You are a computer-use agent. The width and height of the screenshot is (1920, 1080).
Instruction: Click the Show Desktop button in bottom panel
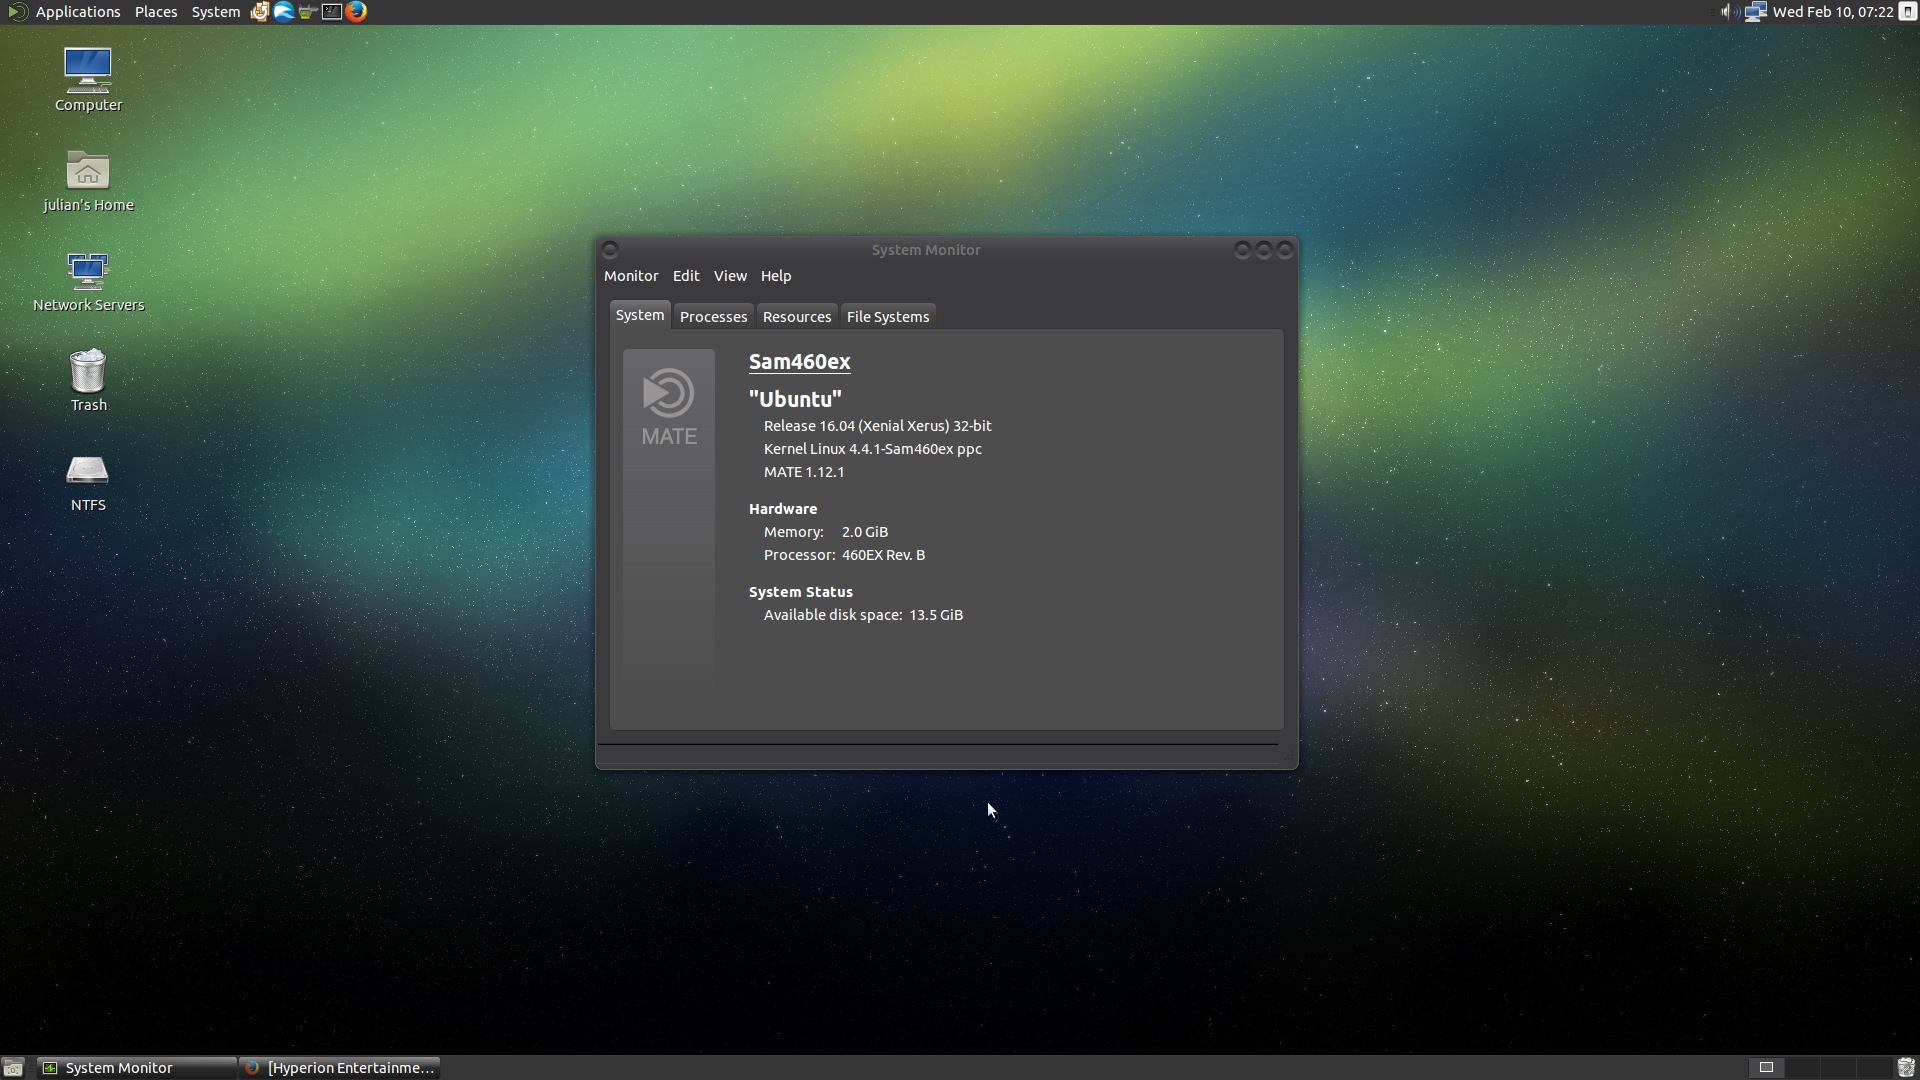pyautogui.click(x=13, y=1068)
